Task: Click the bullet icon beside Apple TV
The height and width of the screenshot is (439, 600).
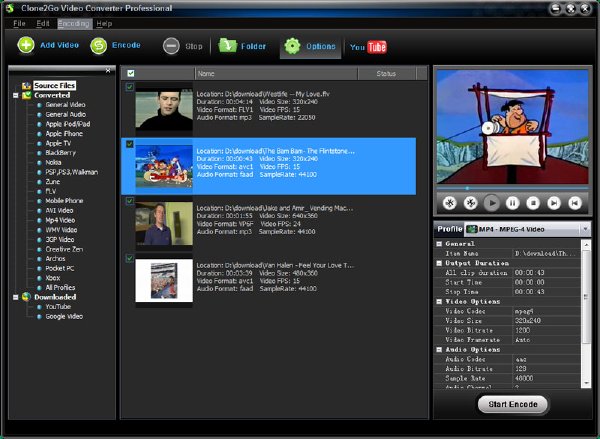Action: tap(39, 144)
